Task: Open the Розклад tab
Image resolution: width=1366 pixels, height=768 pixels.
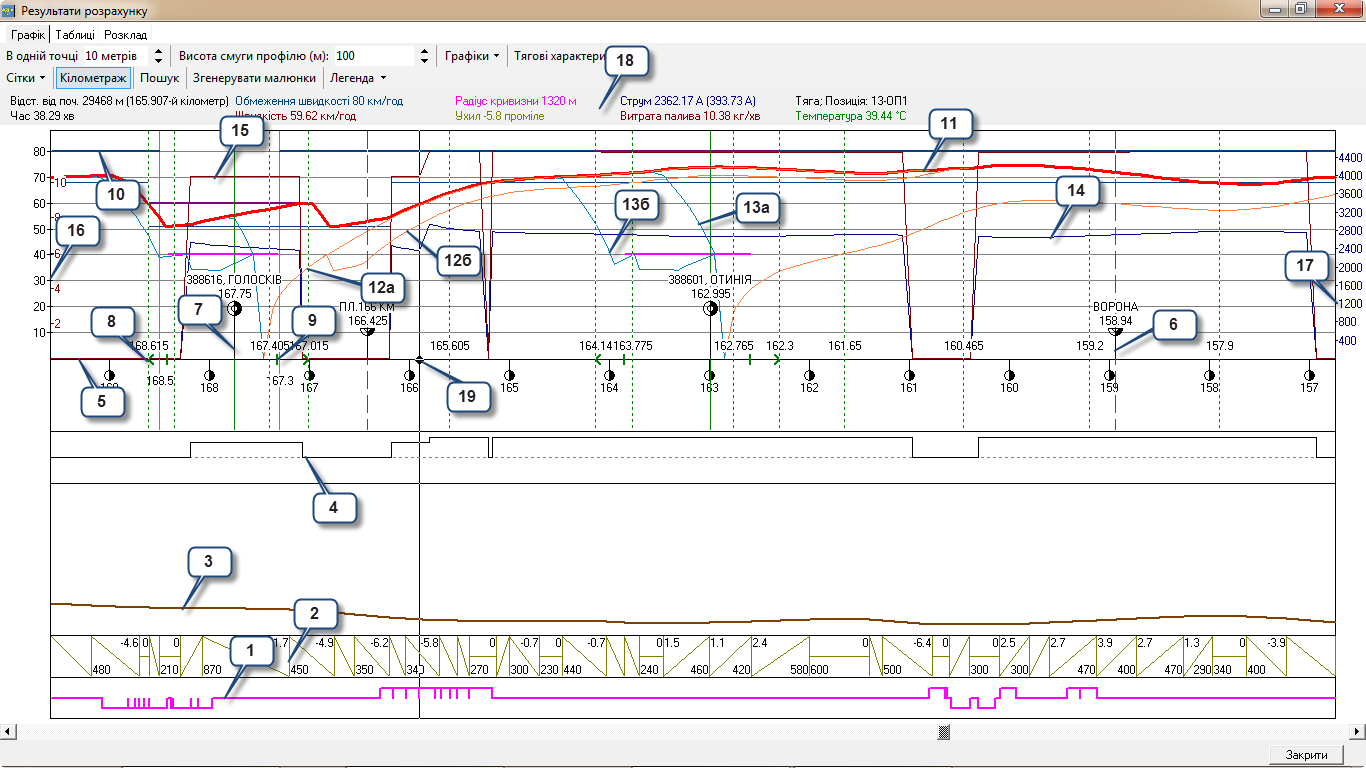Action: [x=125, y=35]
